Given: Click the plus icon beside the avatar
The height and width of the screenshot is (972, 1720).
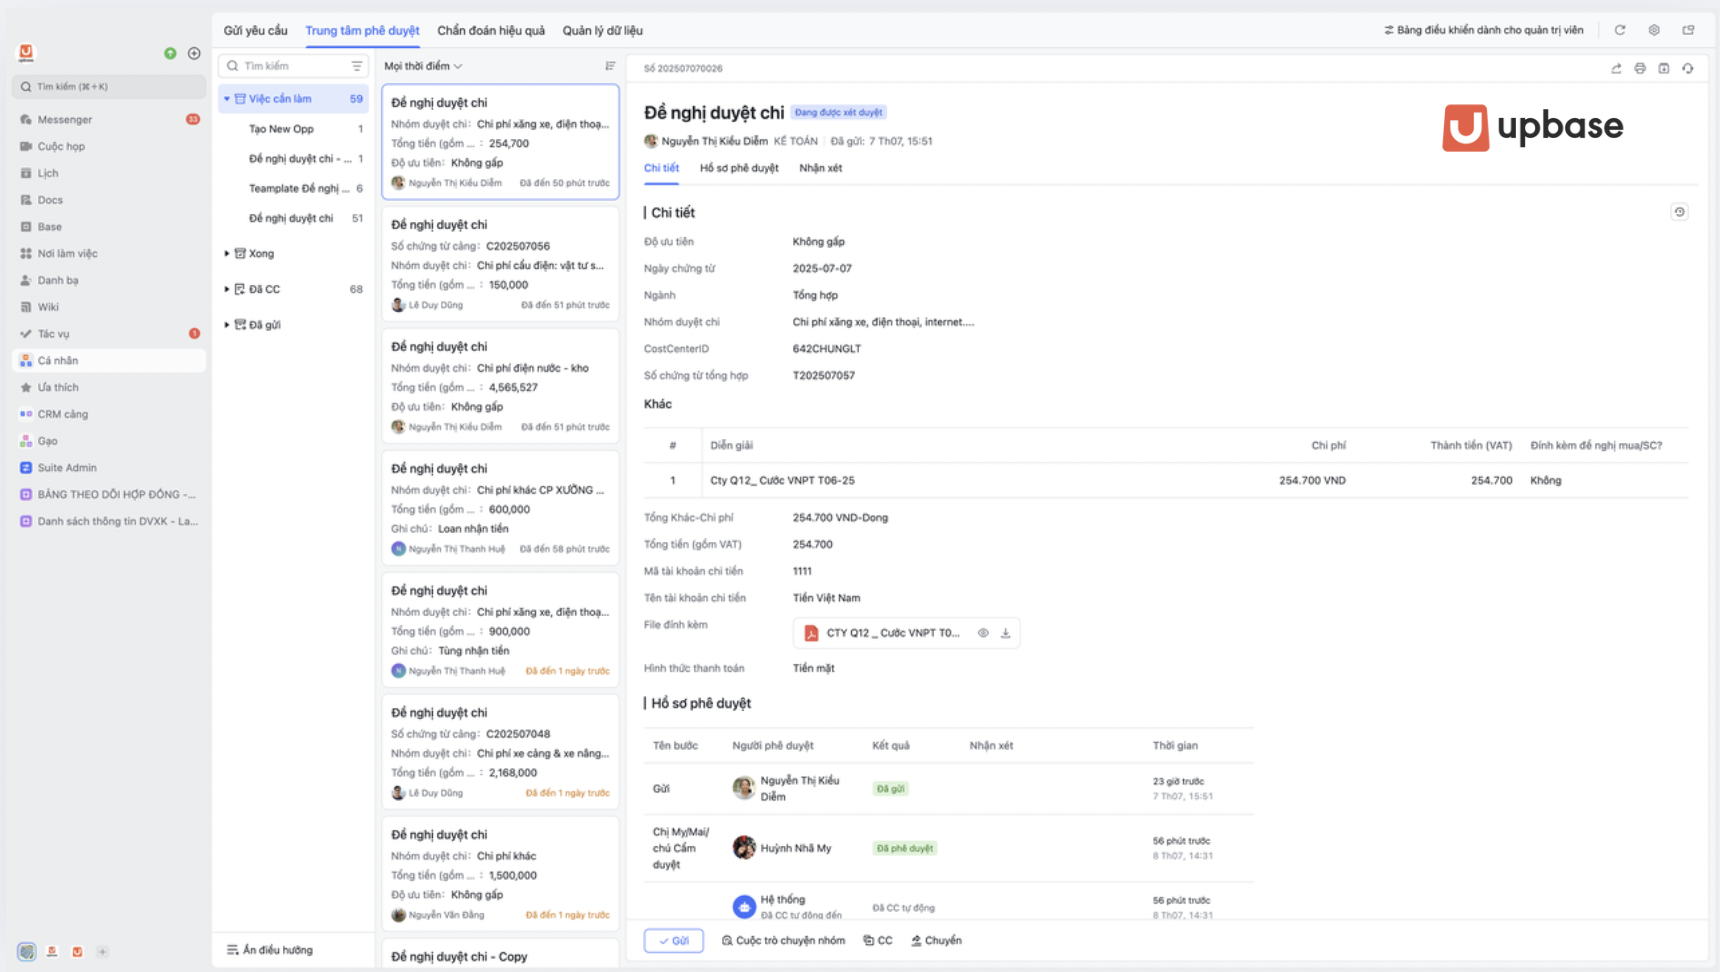Looking at the screenshot, I should click(x=194, y=53).
